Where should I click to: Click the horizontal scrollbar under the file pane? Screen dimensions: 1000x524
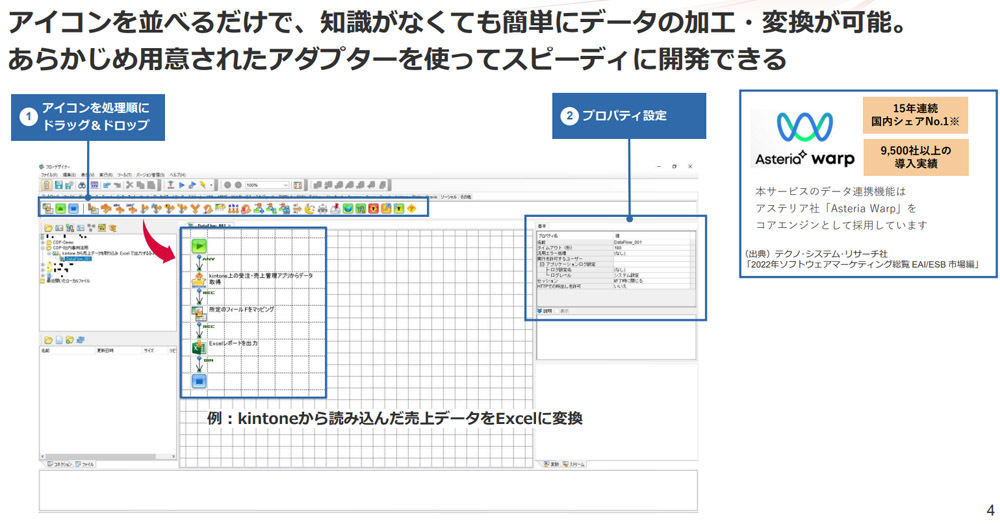pos(107,457)
